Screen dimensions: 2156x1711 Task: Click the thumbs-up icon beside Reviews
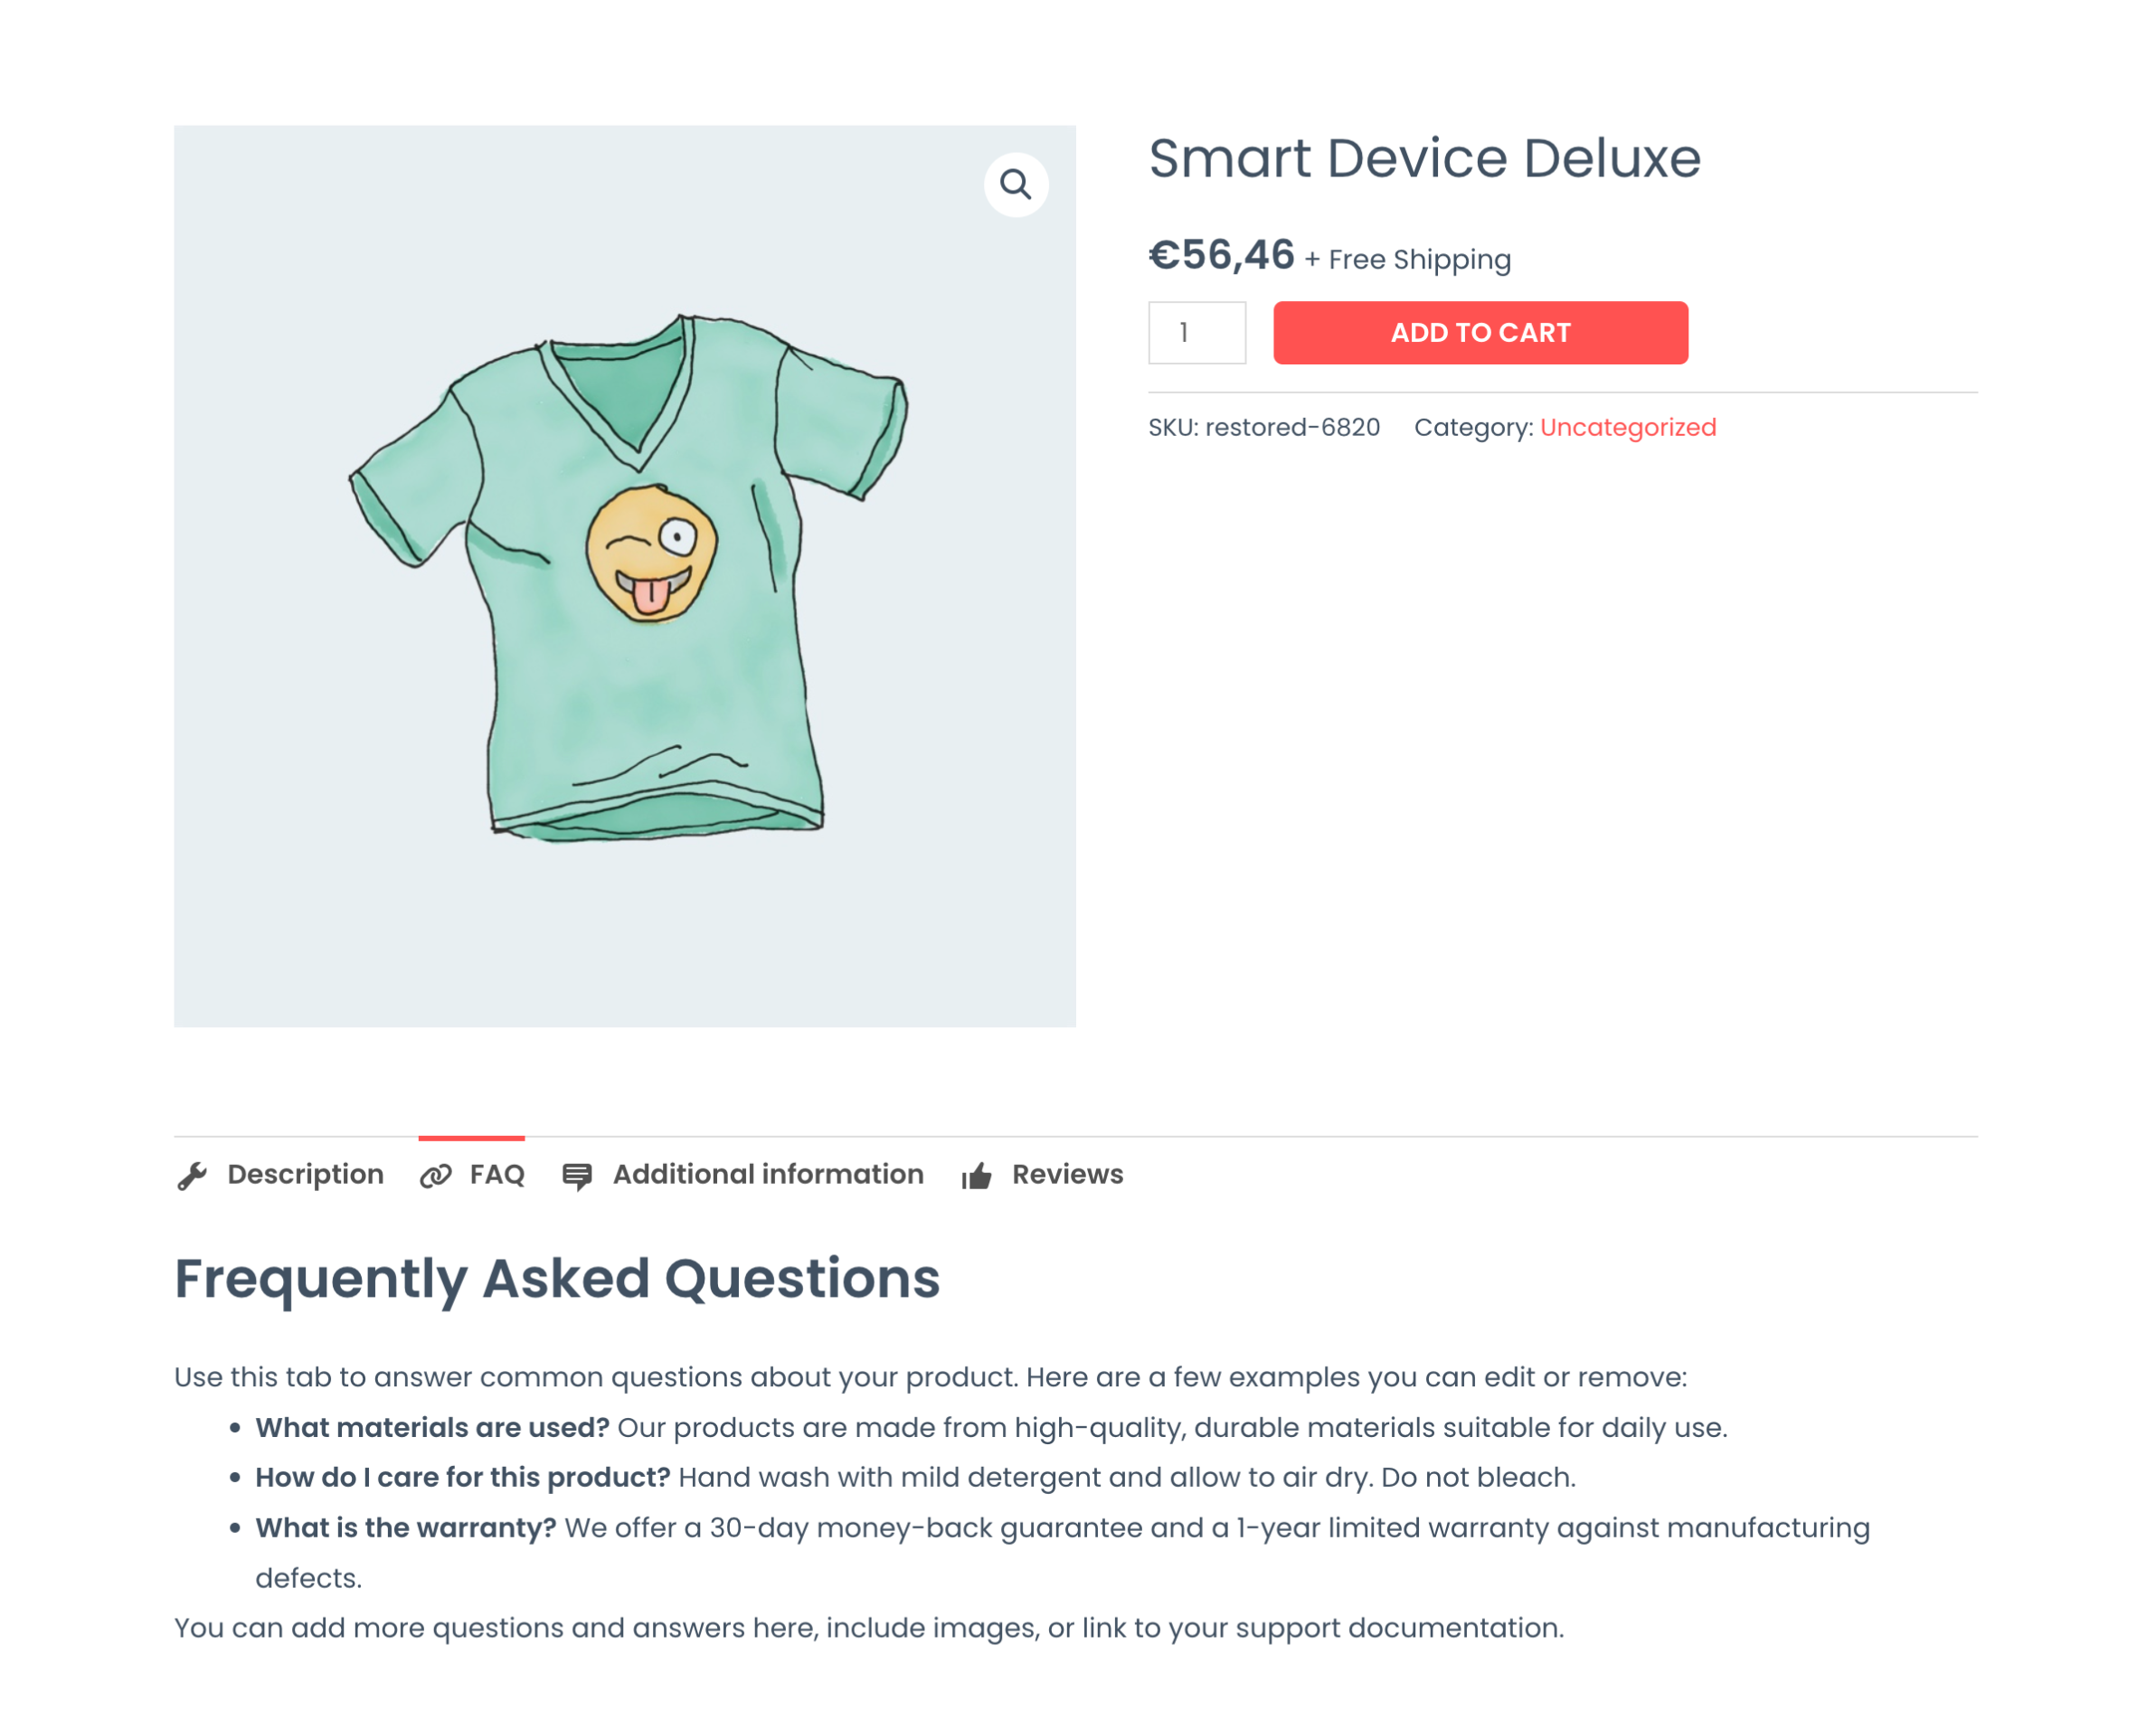[x=975, y=1174]
